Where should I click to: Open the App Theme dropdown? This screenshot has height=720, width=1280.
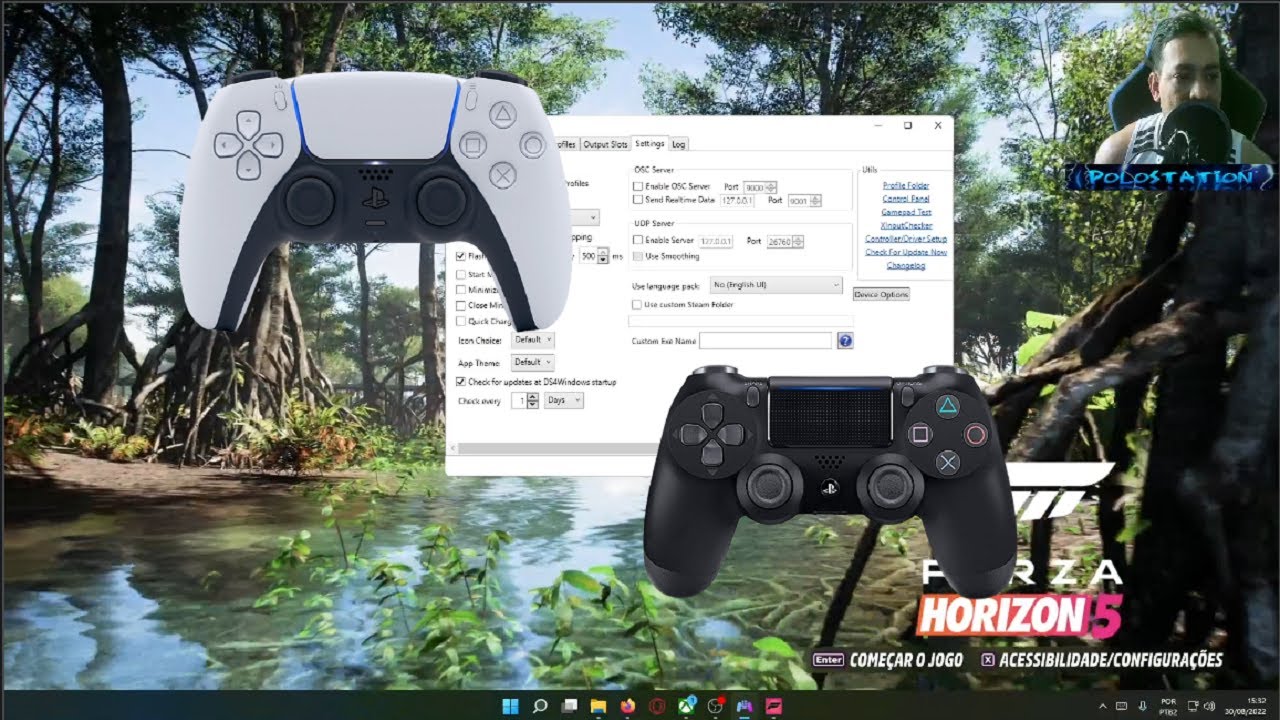coord(533,362)
